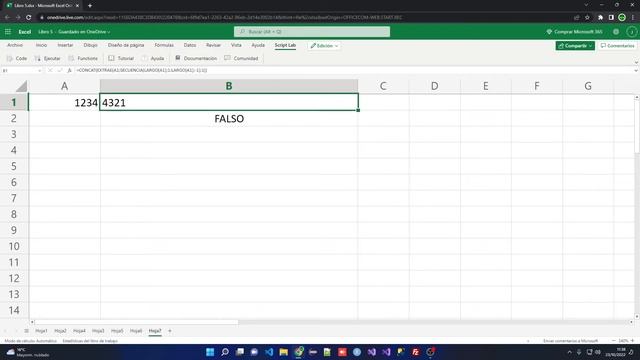Open the Script Lab Tutorial
Screen dimensions: 640x360
(x=121, y=58)
